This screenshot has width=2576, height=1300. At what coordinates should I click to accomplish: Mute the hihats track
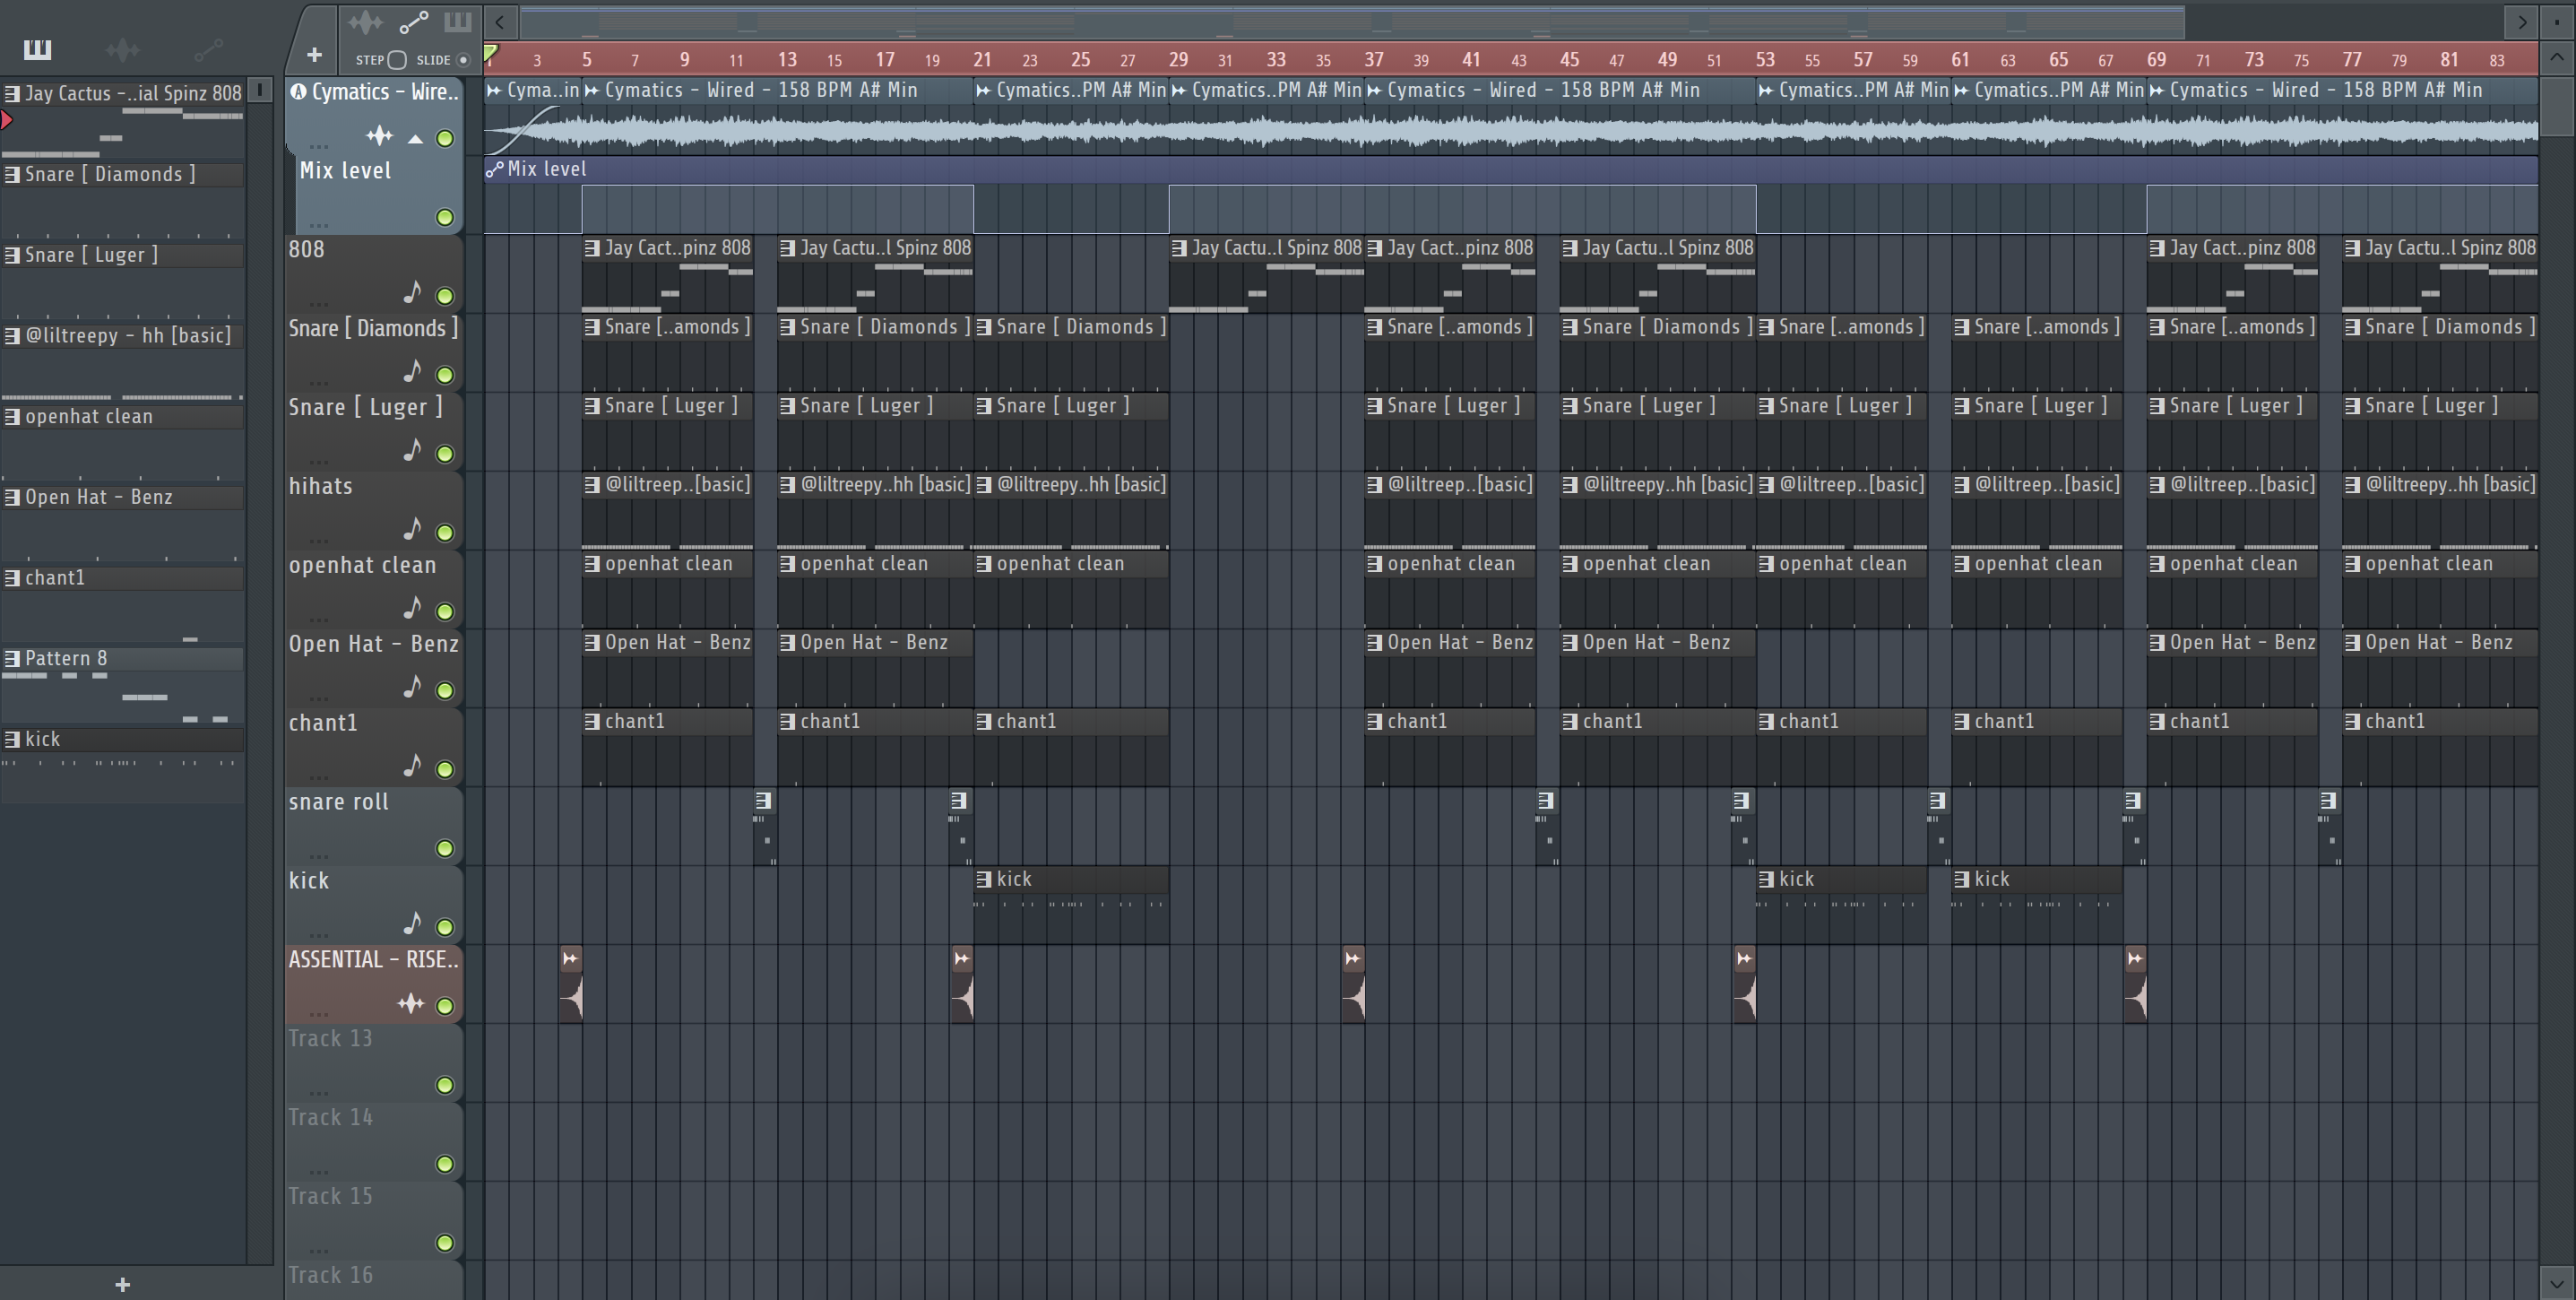[445, 533]
